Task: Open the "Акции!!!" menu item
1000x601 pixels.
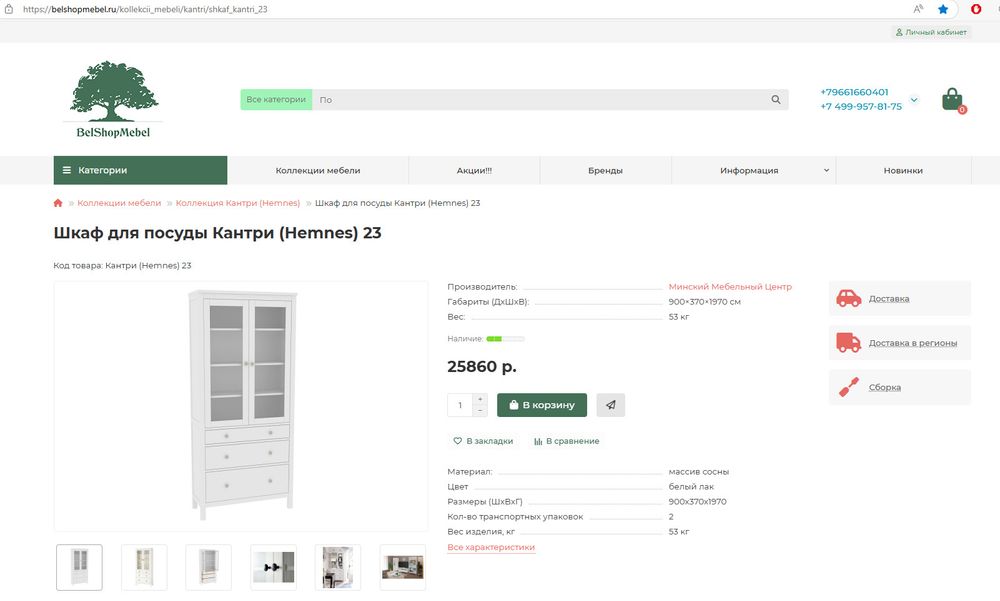Action: tap(474, 171)
